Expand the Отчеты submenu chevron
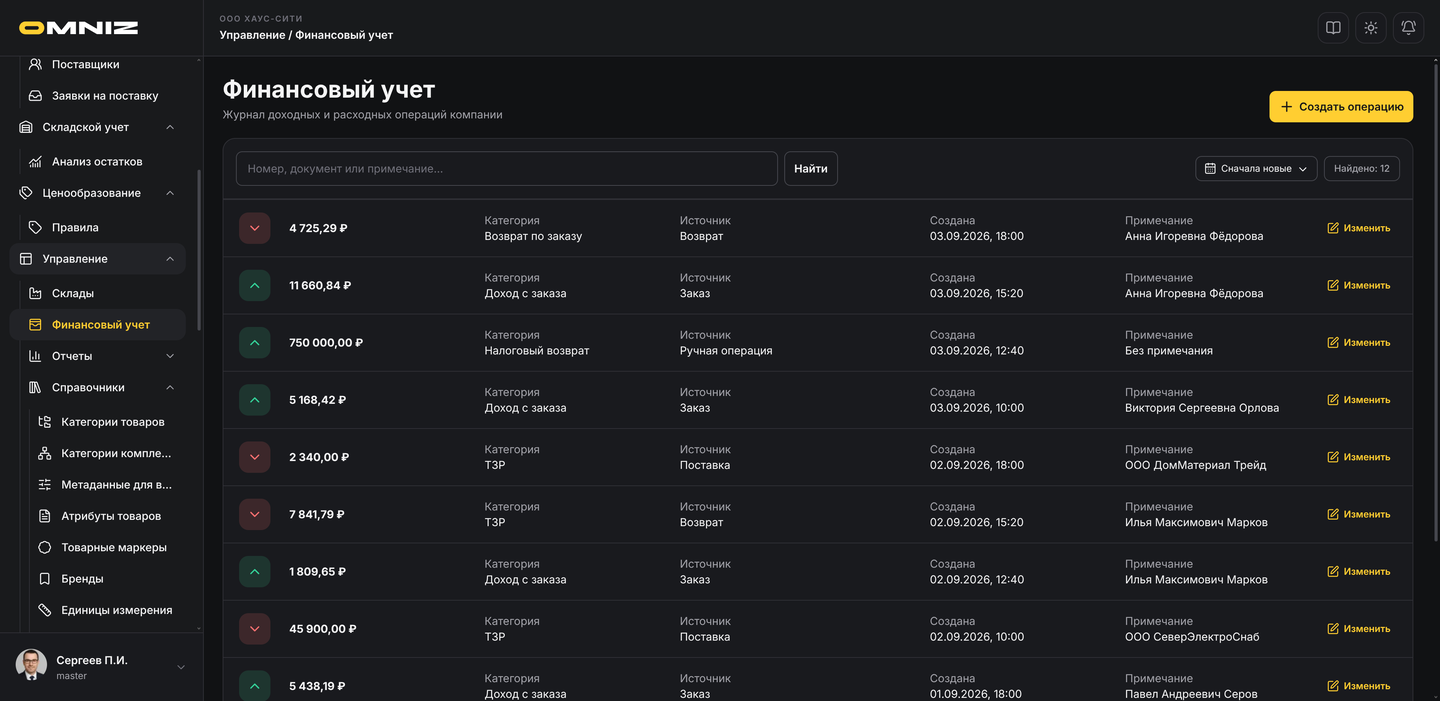This screenshot has height=701, width=1440. point(170,356)
